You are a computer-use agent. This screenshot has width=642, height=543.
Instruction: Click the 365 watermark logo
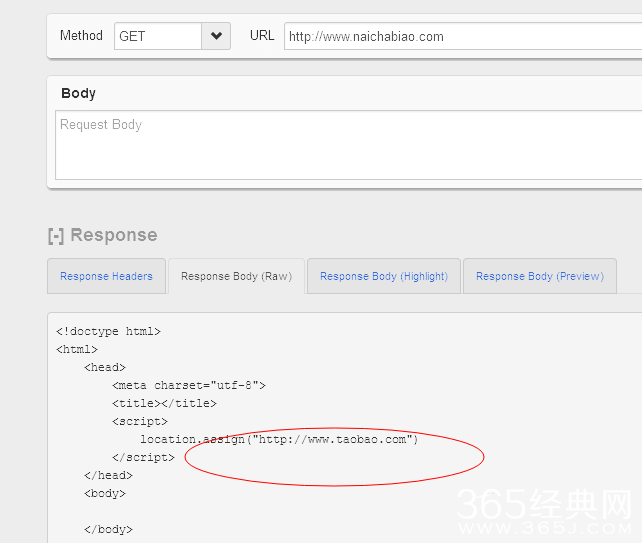point(545,510)
